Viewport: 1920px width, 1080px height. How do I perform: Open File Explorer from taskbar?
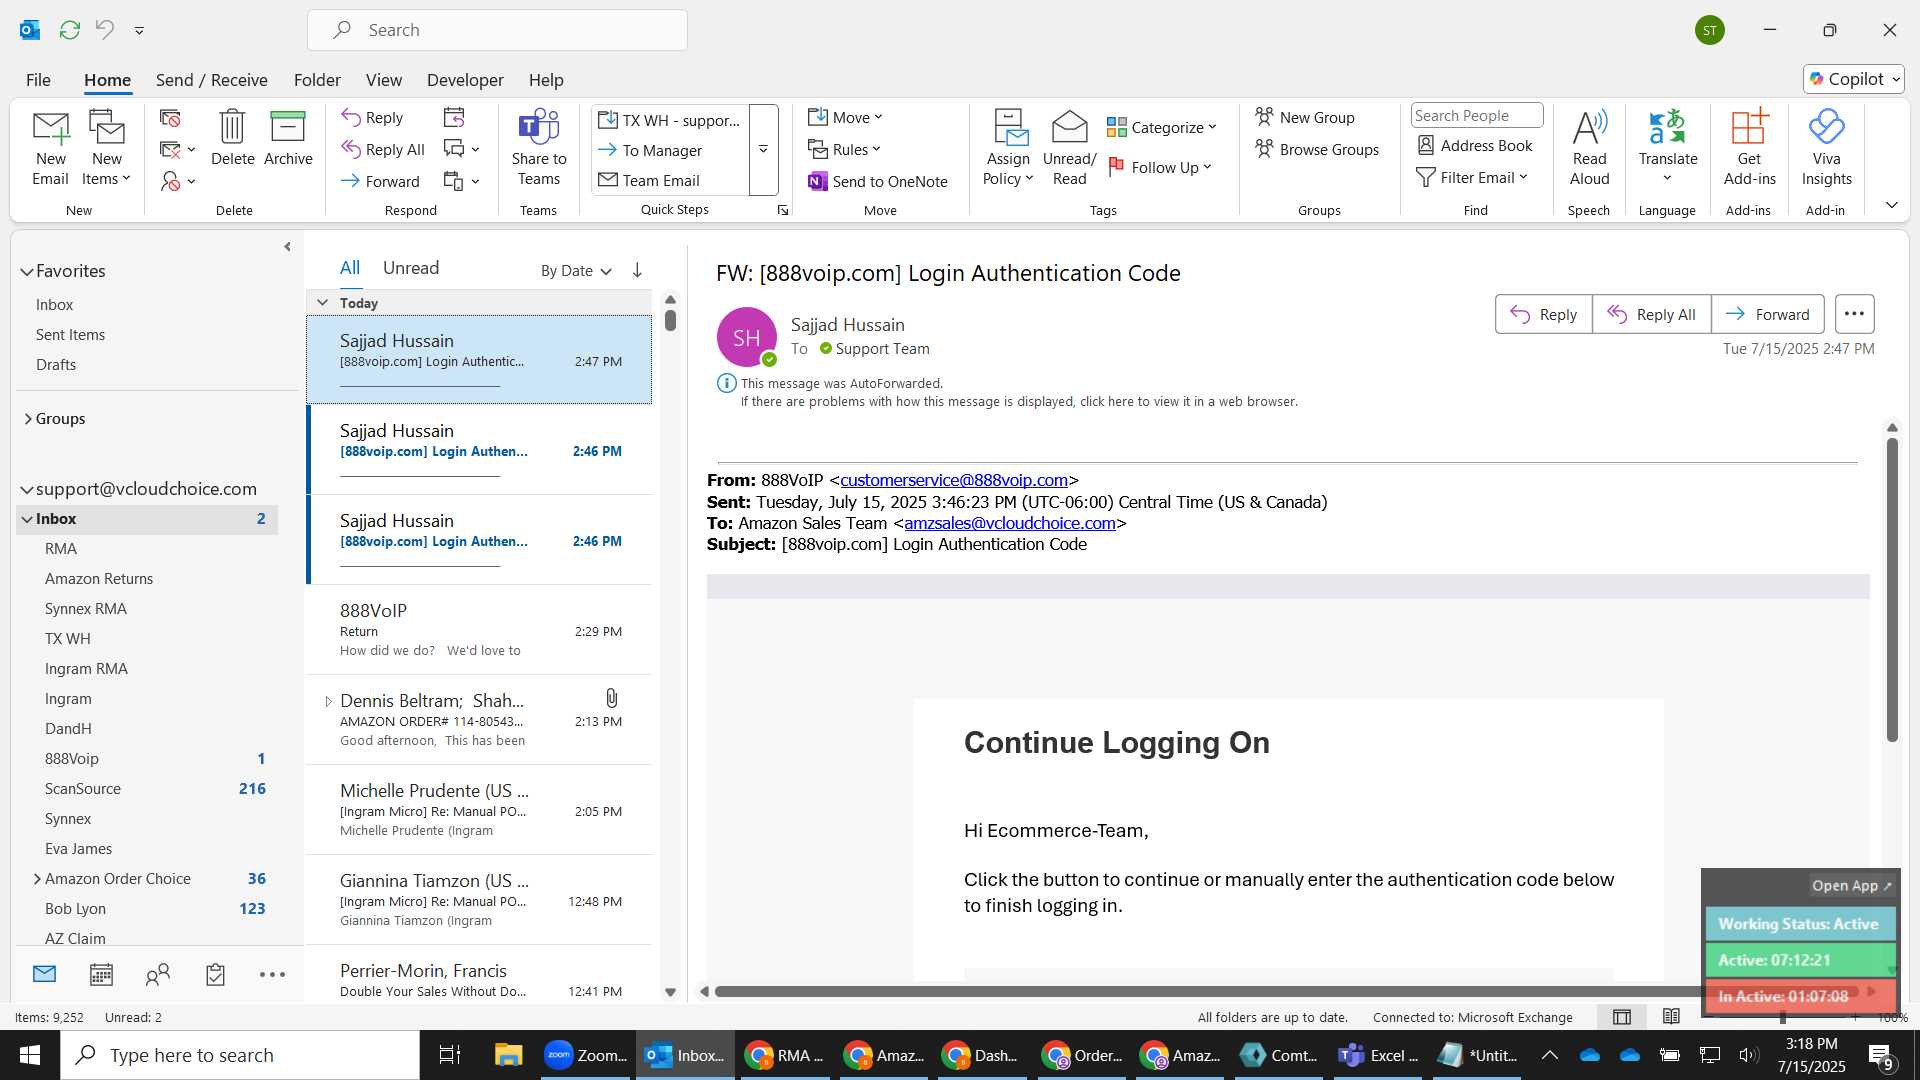click(508, 1055)
